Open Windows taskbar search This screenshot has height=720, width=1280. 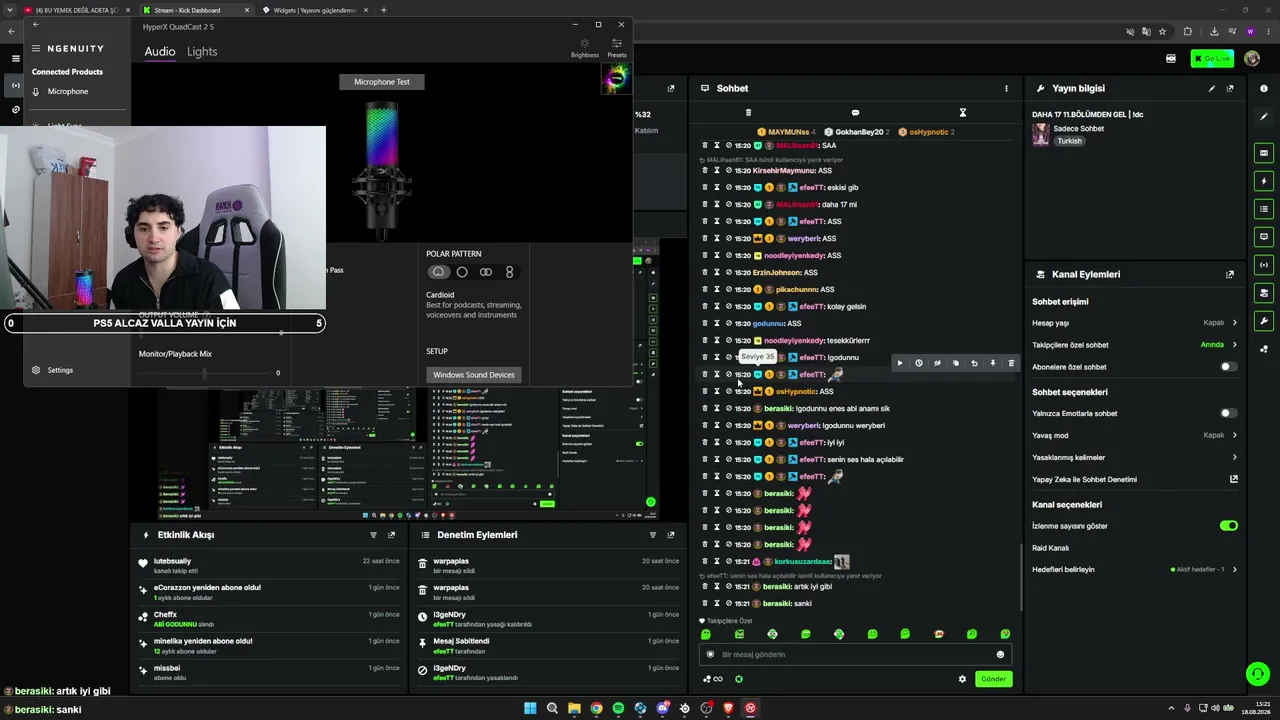552,709
